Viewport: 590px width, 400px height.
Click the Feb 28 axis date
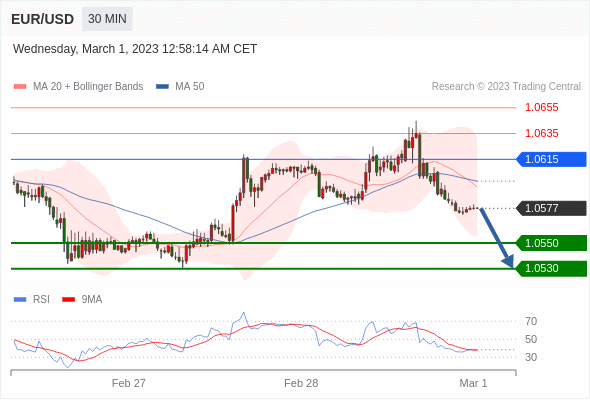click(x=301, y=383)
